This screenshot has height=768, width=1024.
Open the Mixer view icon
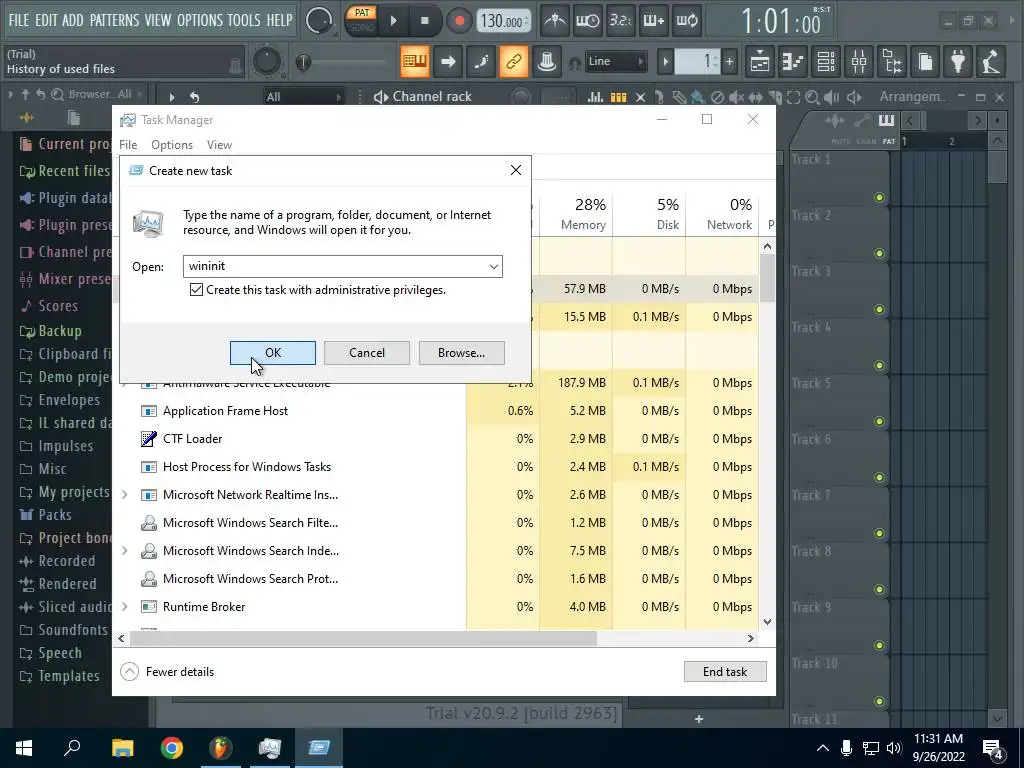click(859, 62)
